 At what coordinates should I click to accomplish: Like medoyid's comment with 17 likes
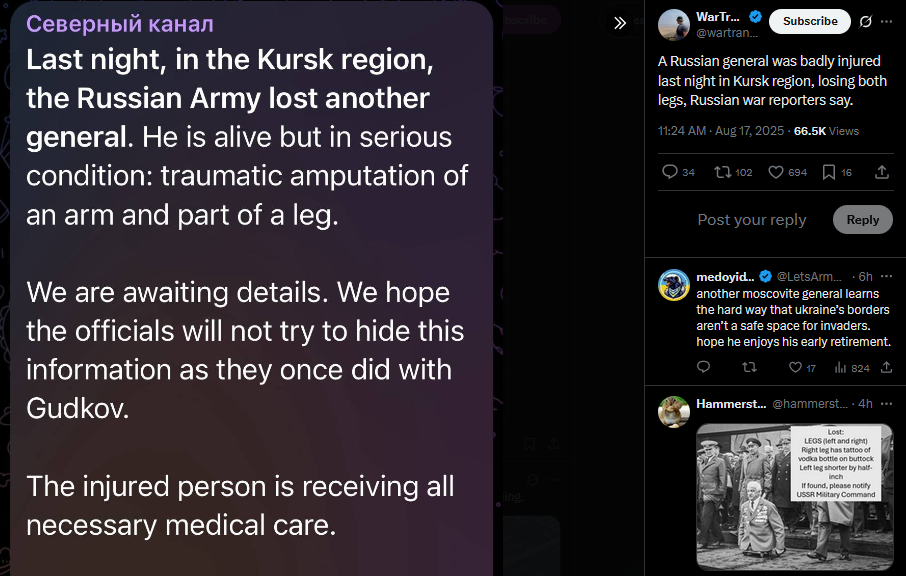(x=802, y=367)
